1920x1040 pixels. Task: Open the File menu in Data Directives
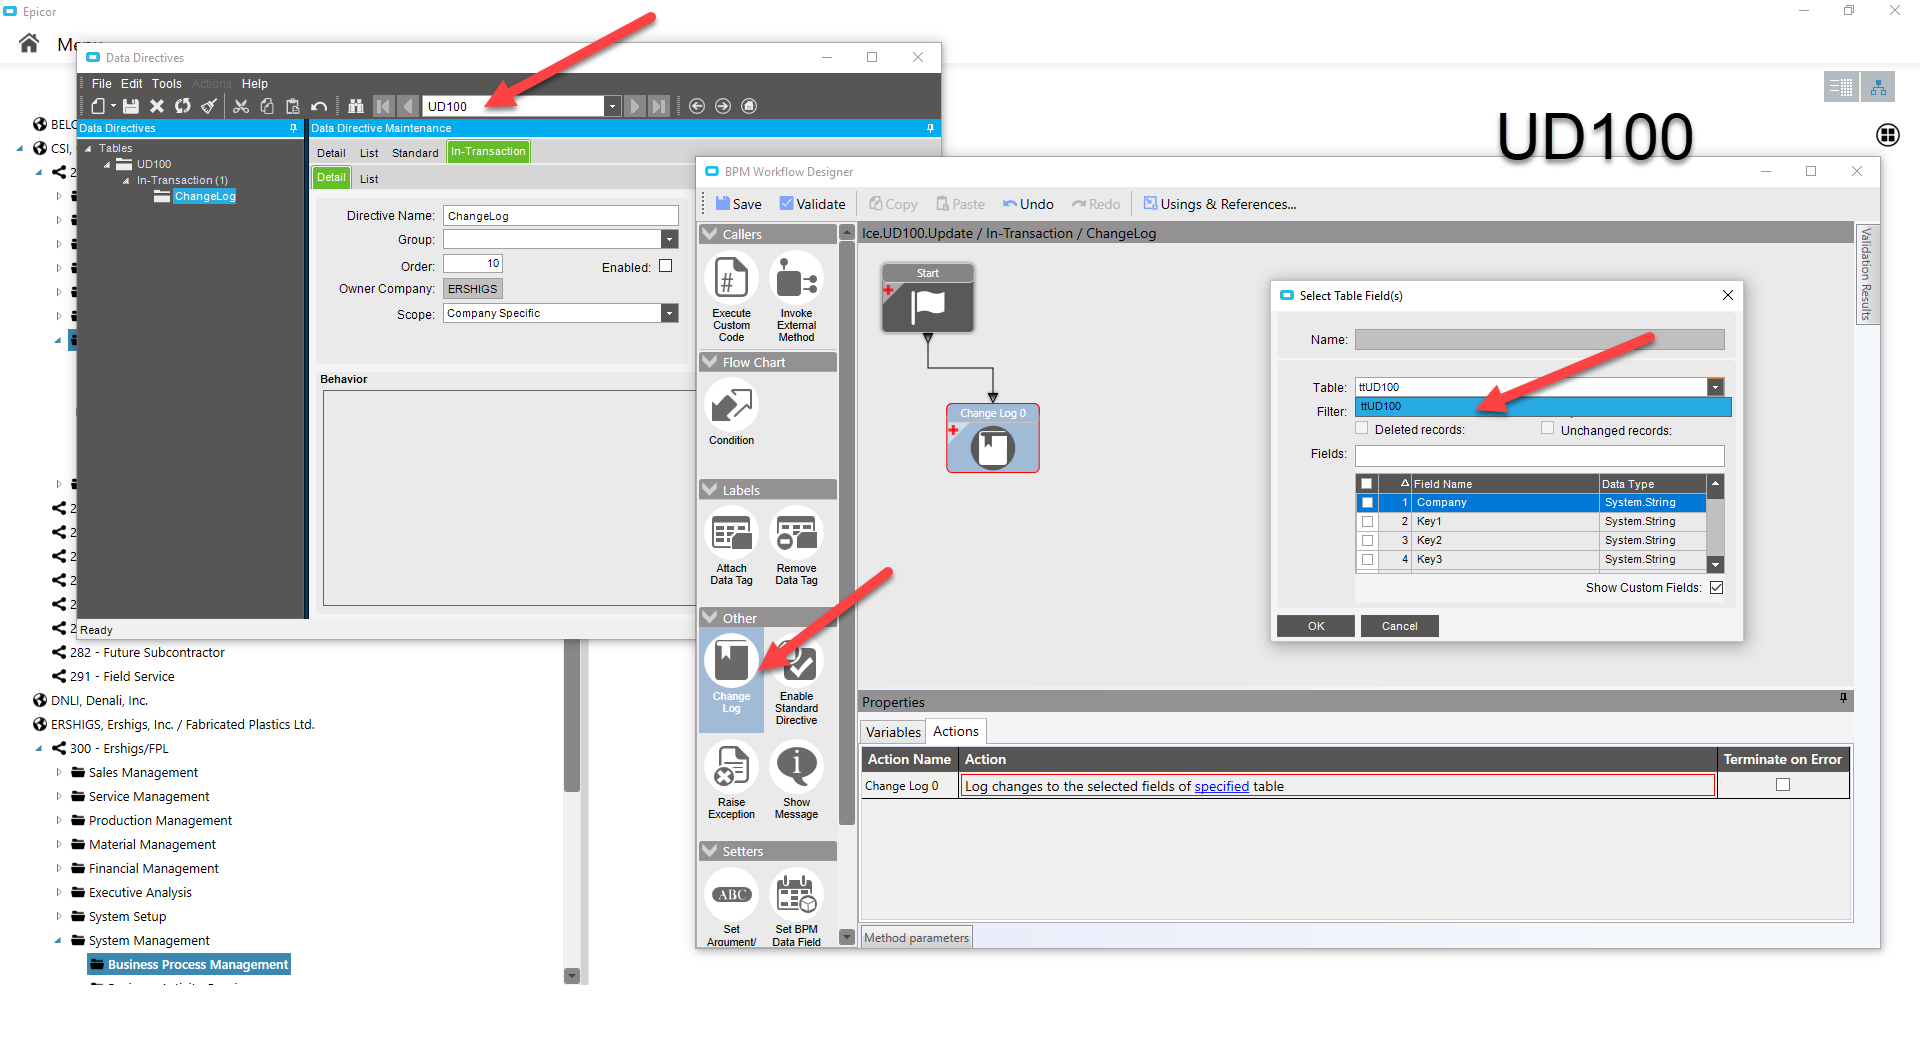click(x=102, y=84)
